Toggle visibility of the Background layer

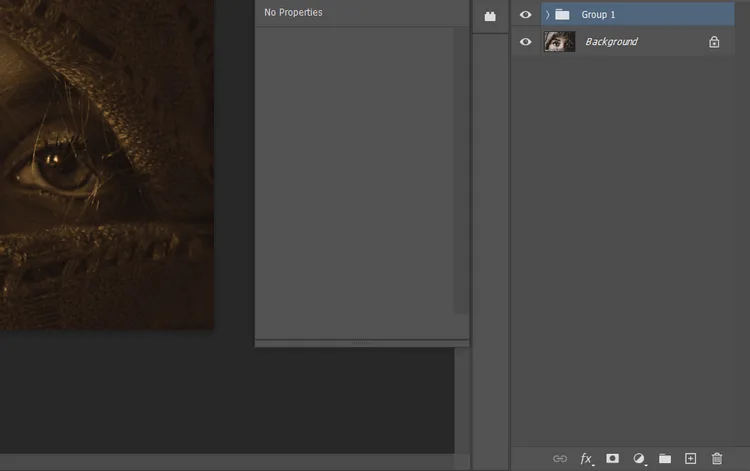tap(526, 42)
